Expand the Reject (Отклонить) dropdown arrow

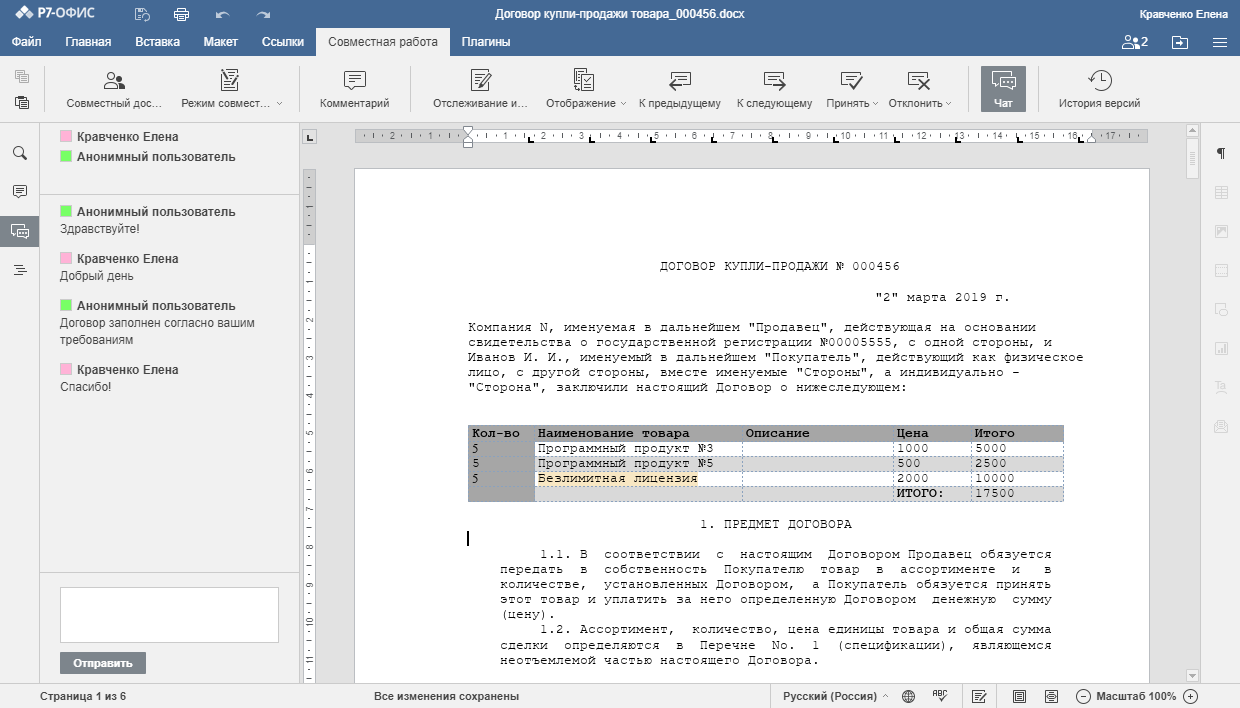pyautogui.click(x=948, y=104)
